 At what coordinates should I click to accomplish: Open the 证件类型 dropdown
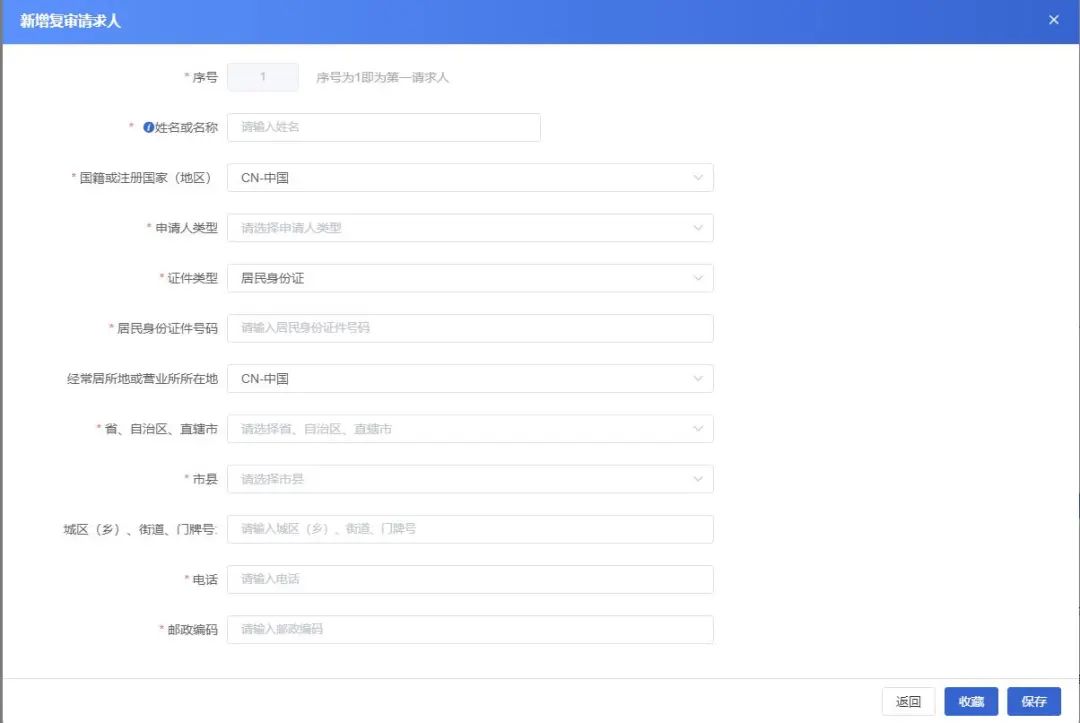pyautogui.click(x=470, y=278)
